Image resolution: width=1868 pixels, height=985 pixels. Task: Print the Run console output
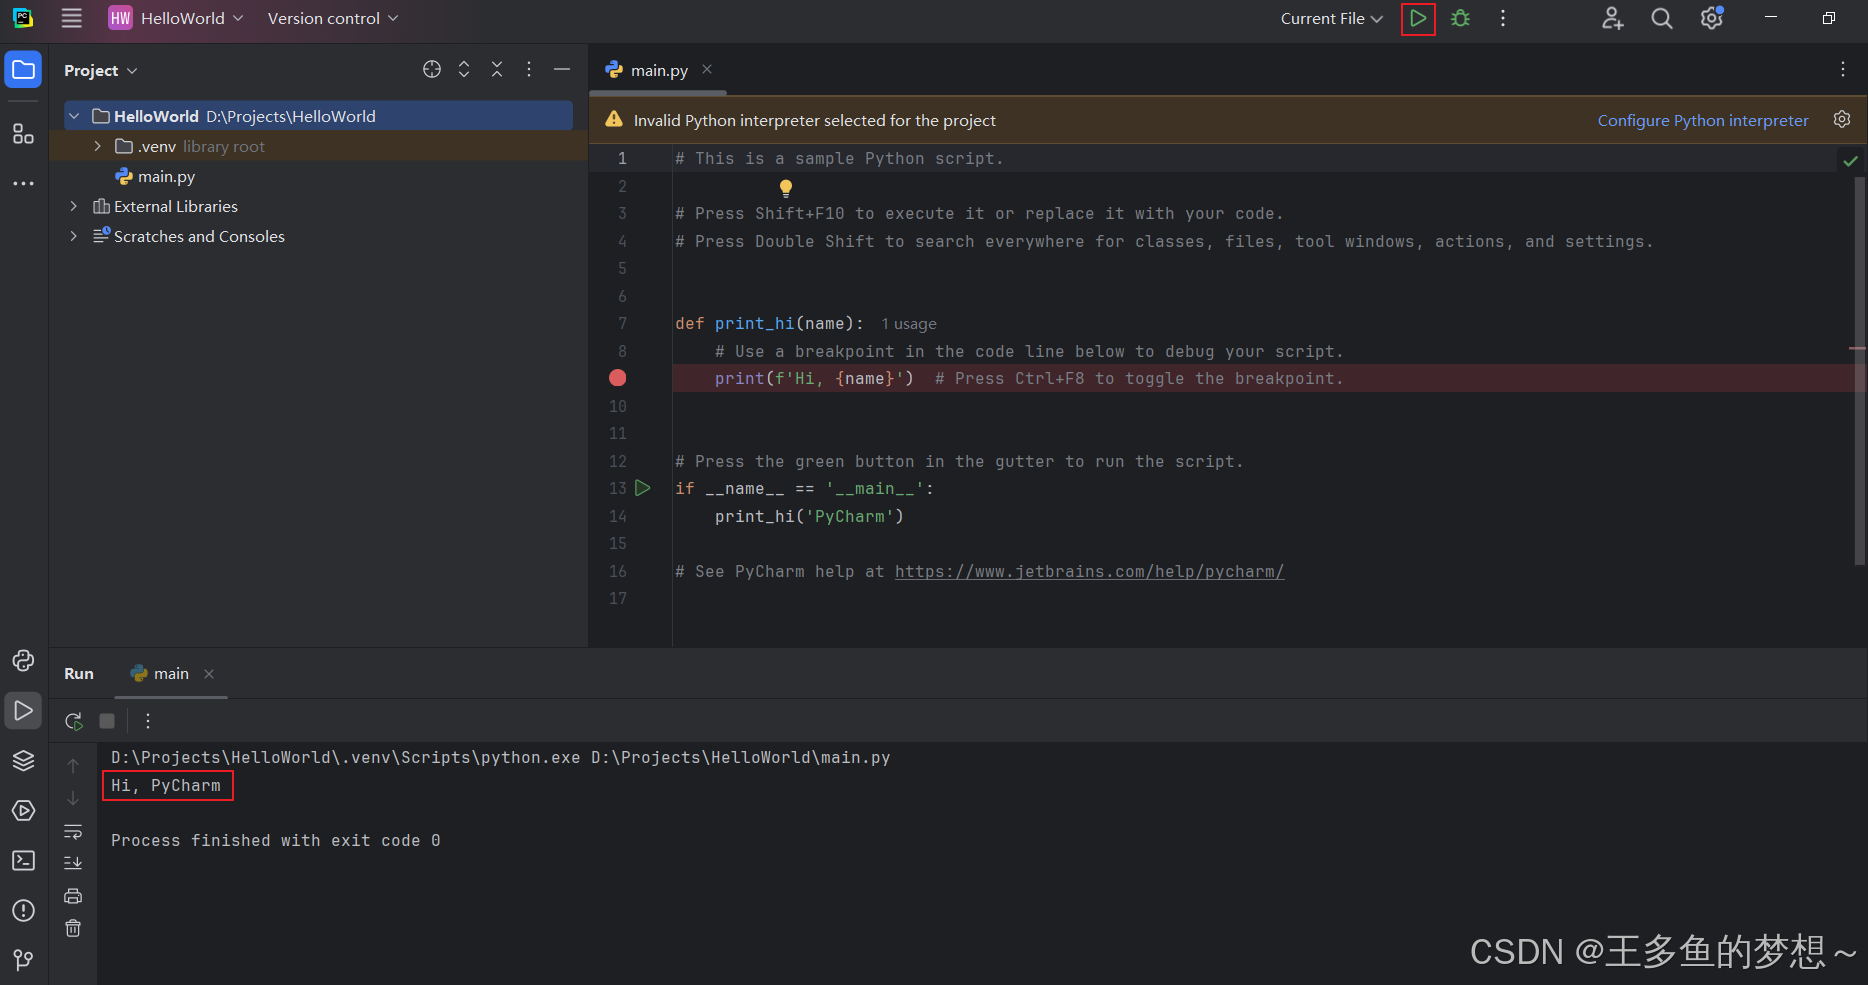tap(73, 896)
